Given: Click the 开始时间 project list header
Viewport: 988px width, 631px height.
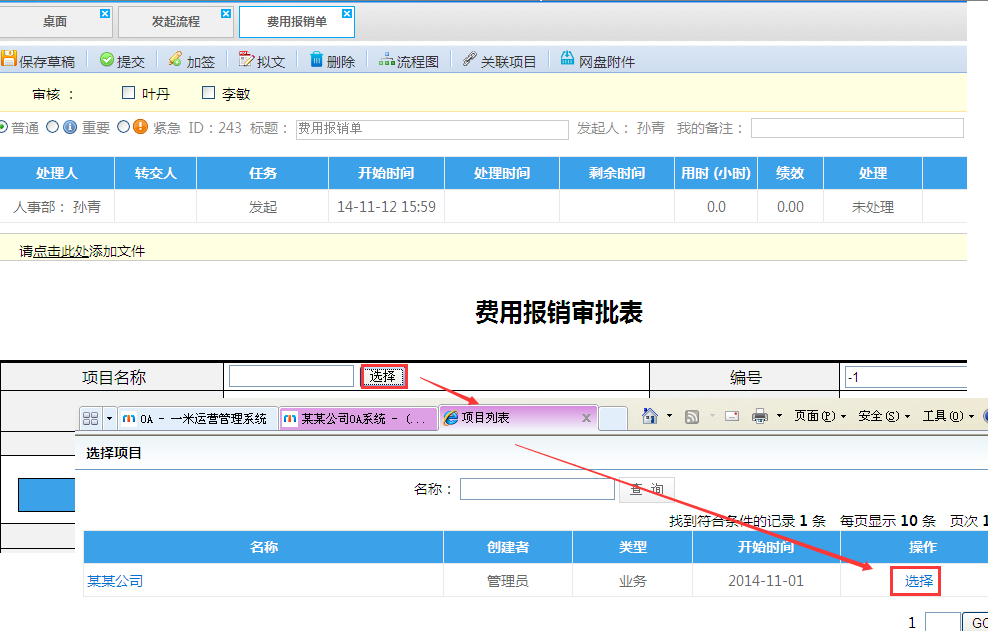Looking at the screenshot, I should point(766,547).
